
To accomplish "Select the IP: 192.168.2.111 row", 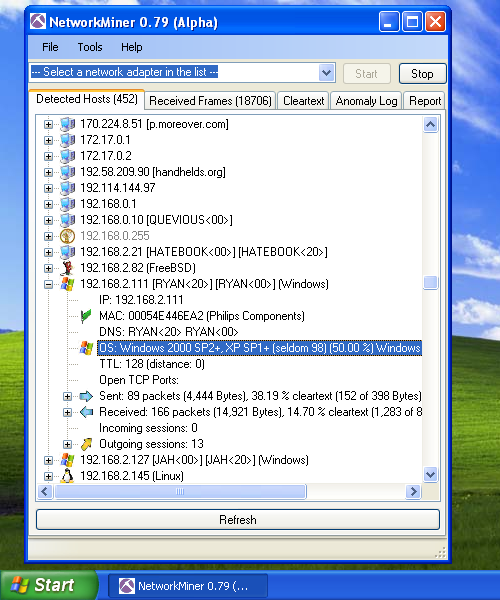I will [x=141, y=300].
